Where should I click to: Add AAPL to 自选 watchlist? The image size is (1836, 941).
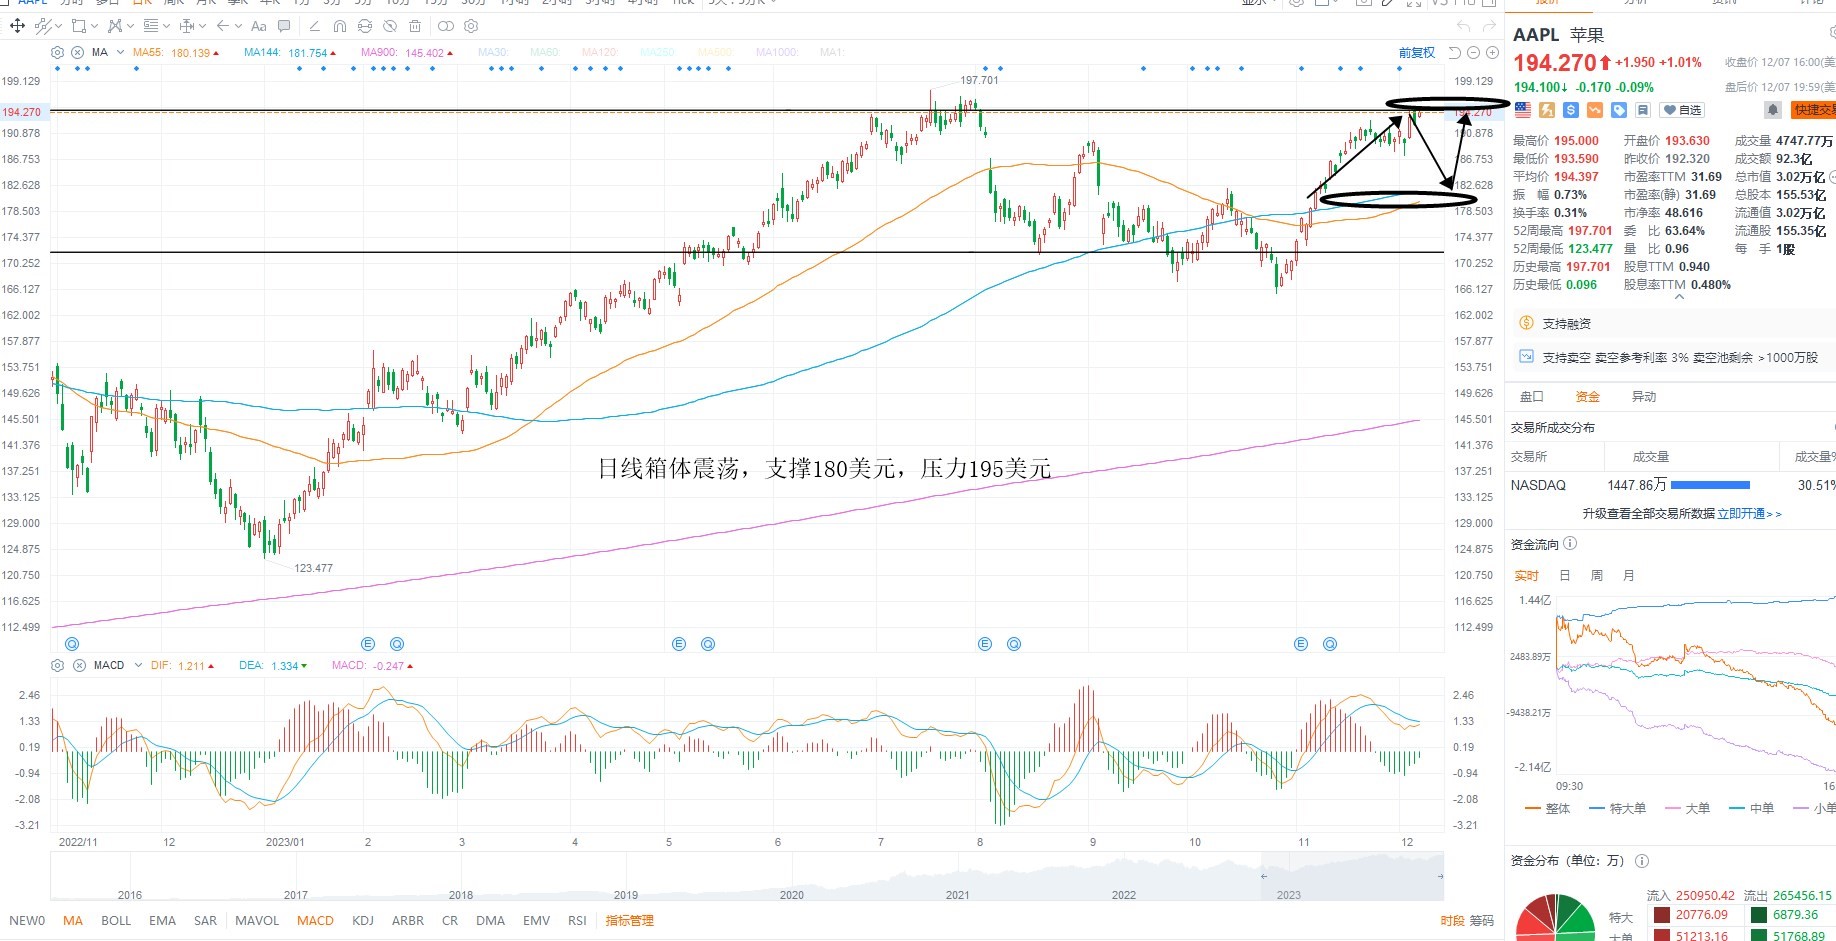tap(1682, 110)
